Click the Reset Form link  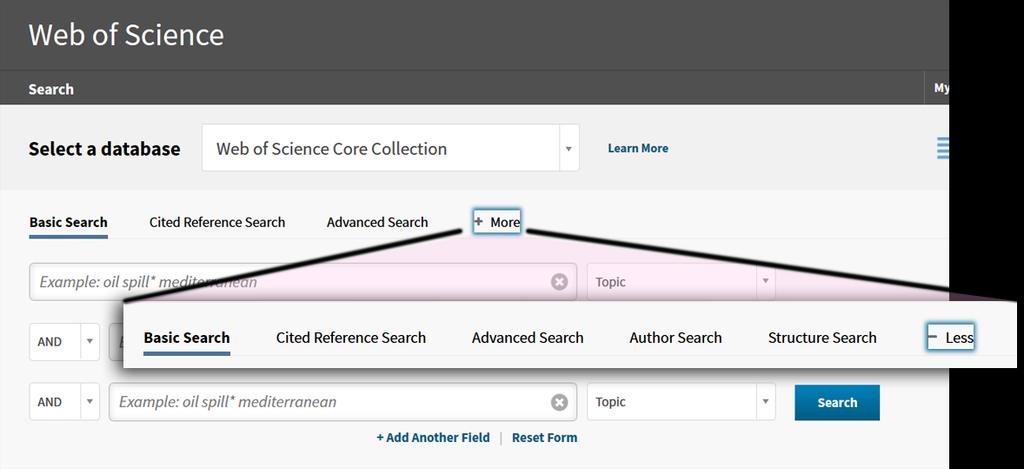[545, 438]
